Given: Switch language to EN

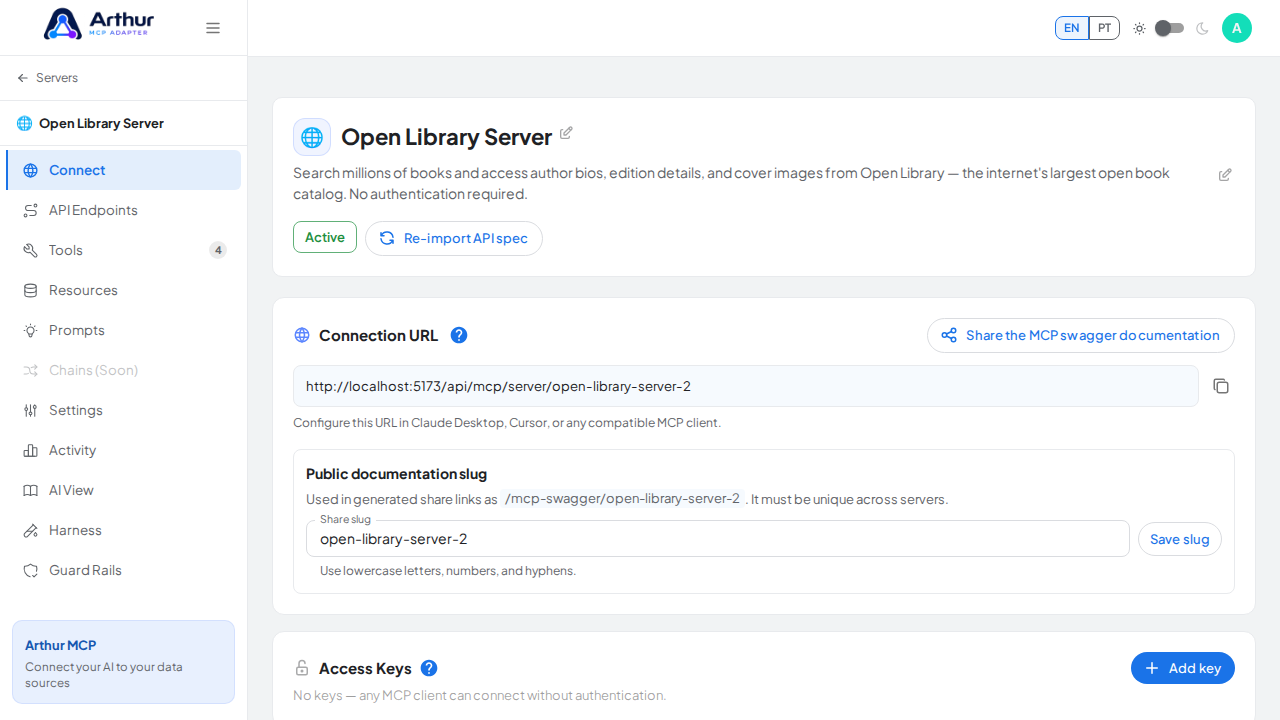Looking at the screenshot, I should pyautogui.click(x=1072, y=28).
